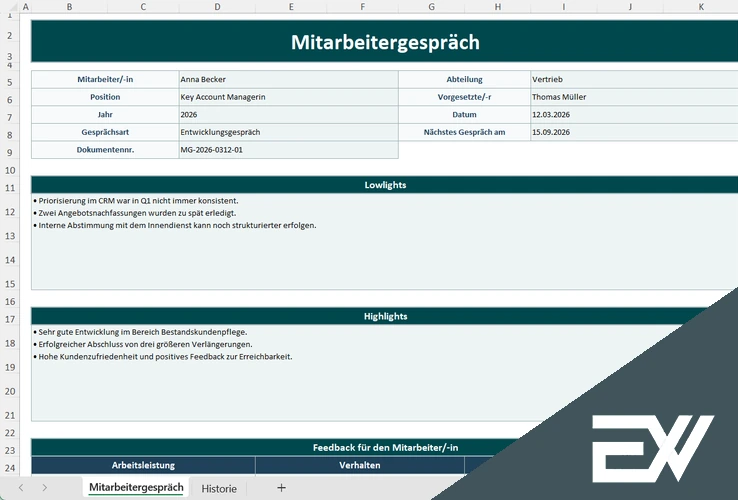Add a new sheet with plus icon
Image resolution: width=738 pixels, height=500 pixels.
281,488
